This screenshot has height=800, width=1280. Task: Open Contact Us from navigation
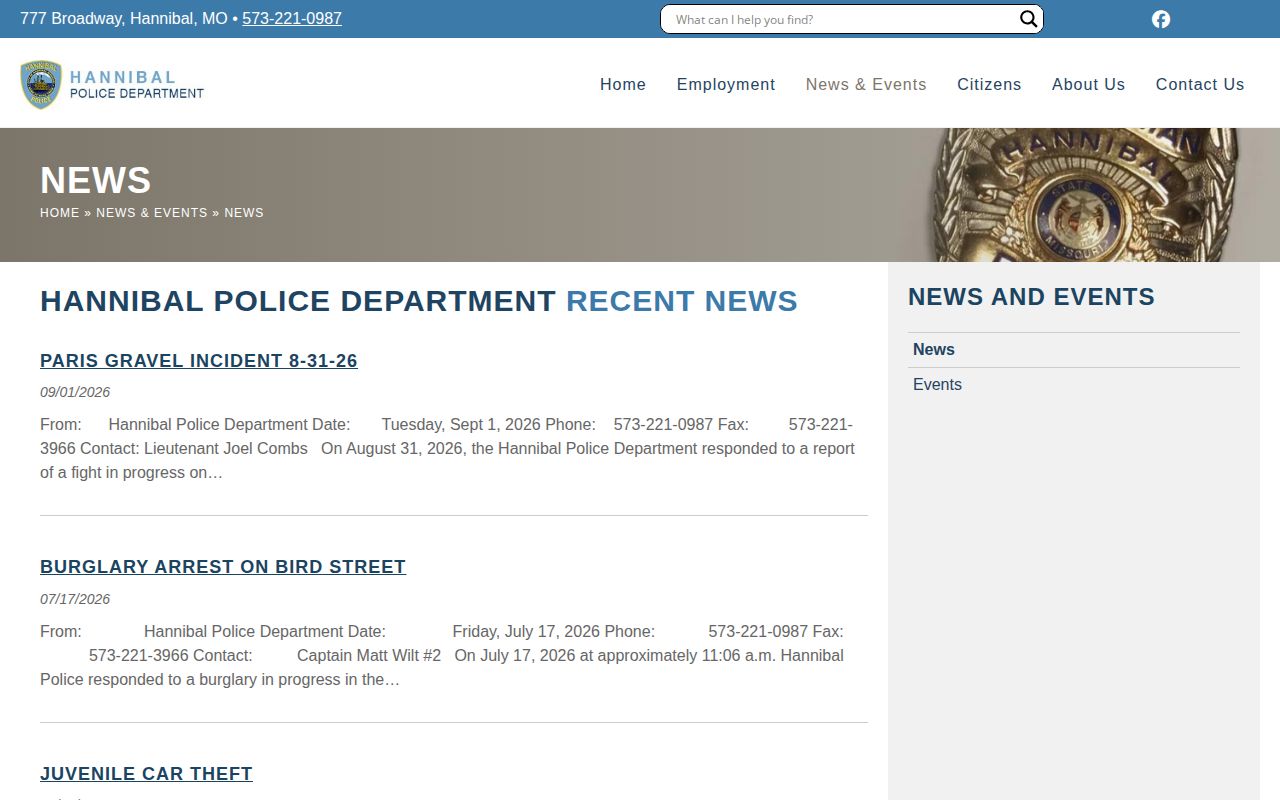tap(1200, 85)
